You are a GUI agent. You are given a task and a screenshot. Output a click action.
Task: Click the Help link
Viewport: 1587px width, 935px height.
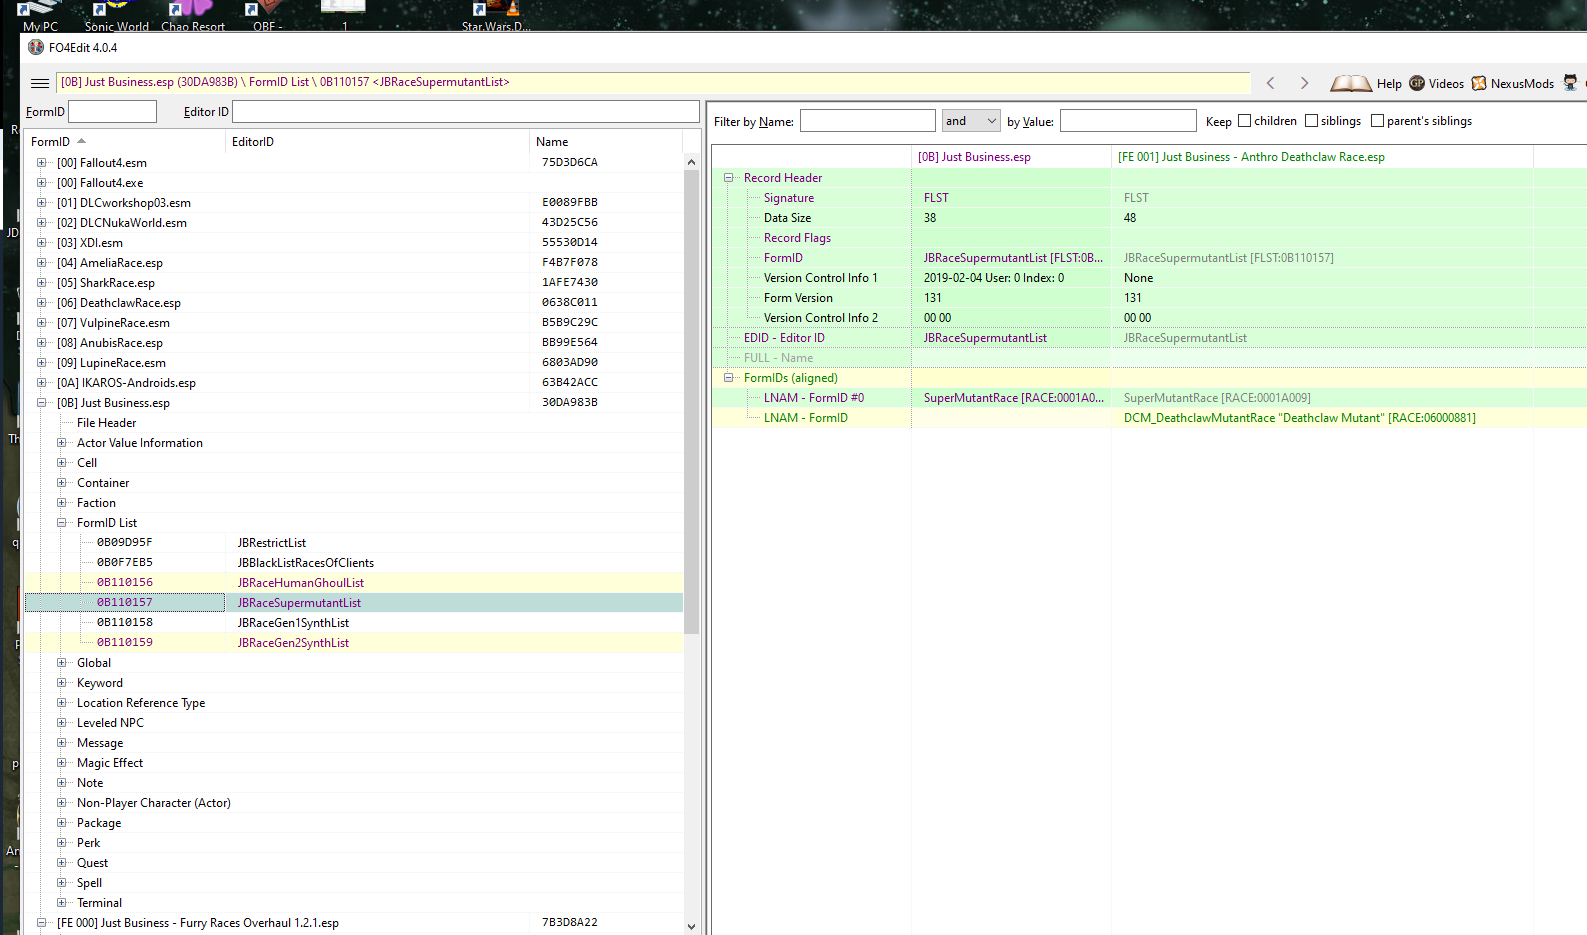tap(1389, 84)
